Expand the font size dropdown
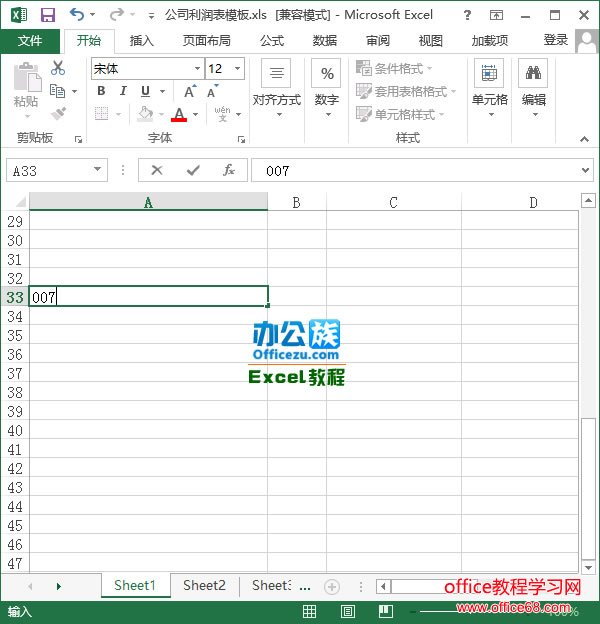The height and width of the screenshot is (624, 600). click(238, 68)
